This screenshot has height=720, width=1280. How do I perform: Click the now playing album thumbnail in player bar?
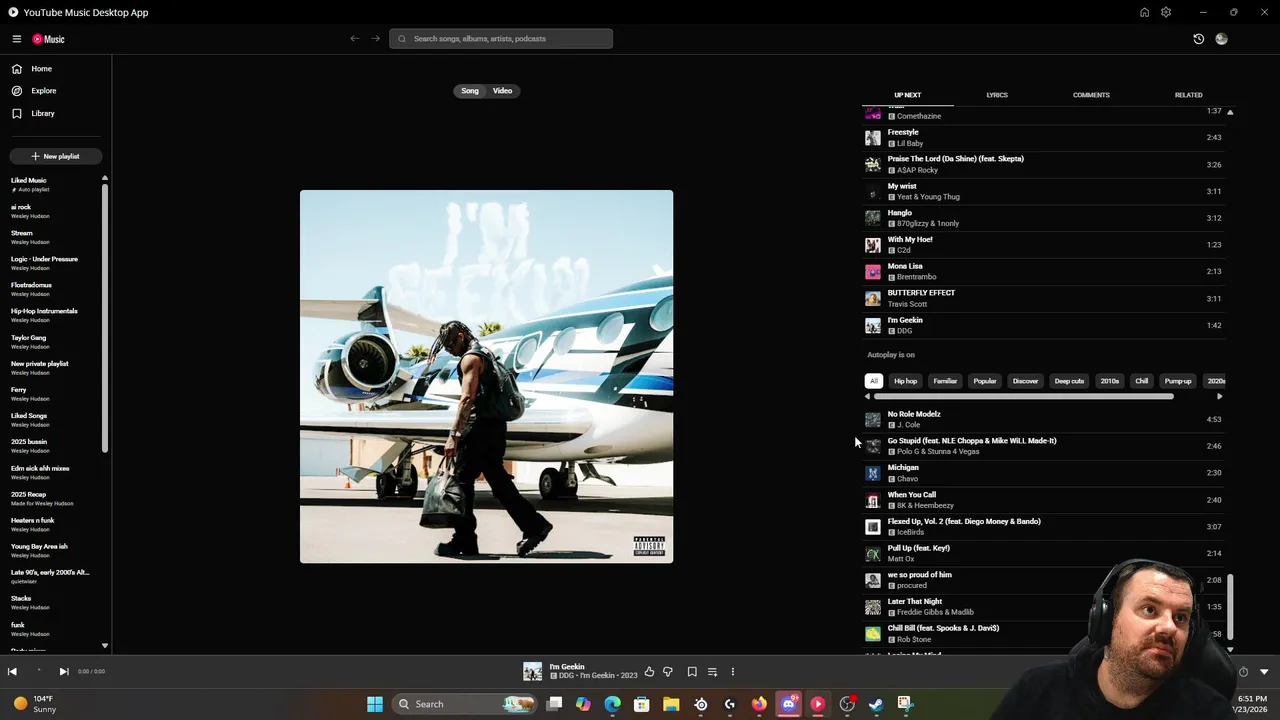pyautogui.click(x=532, y=672)
